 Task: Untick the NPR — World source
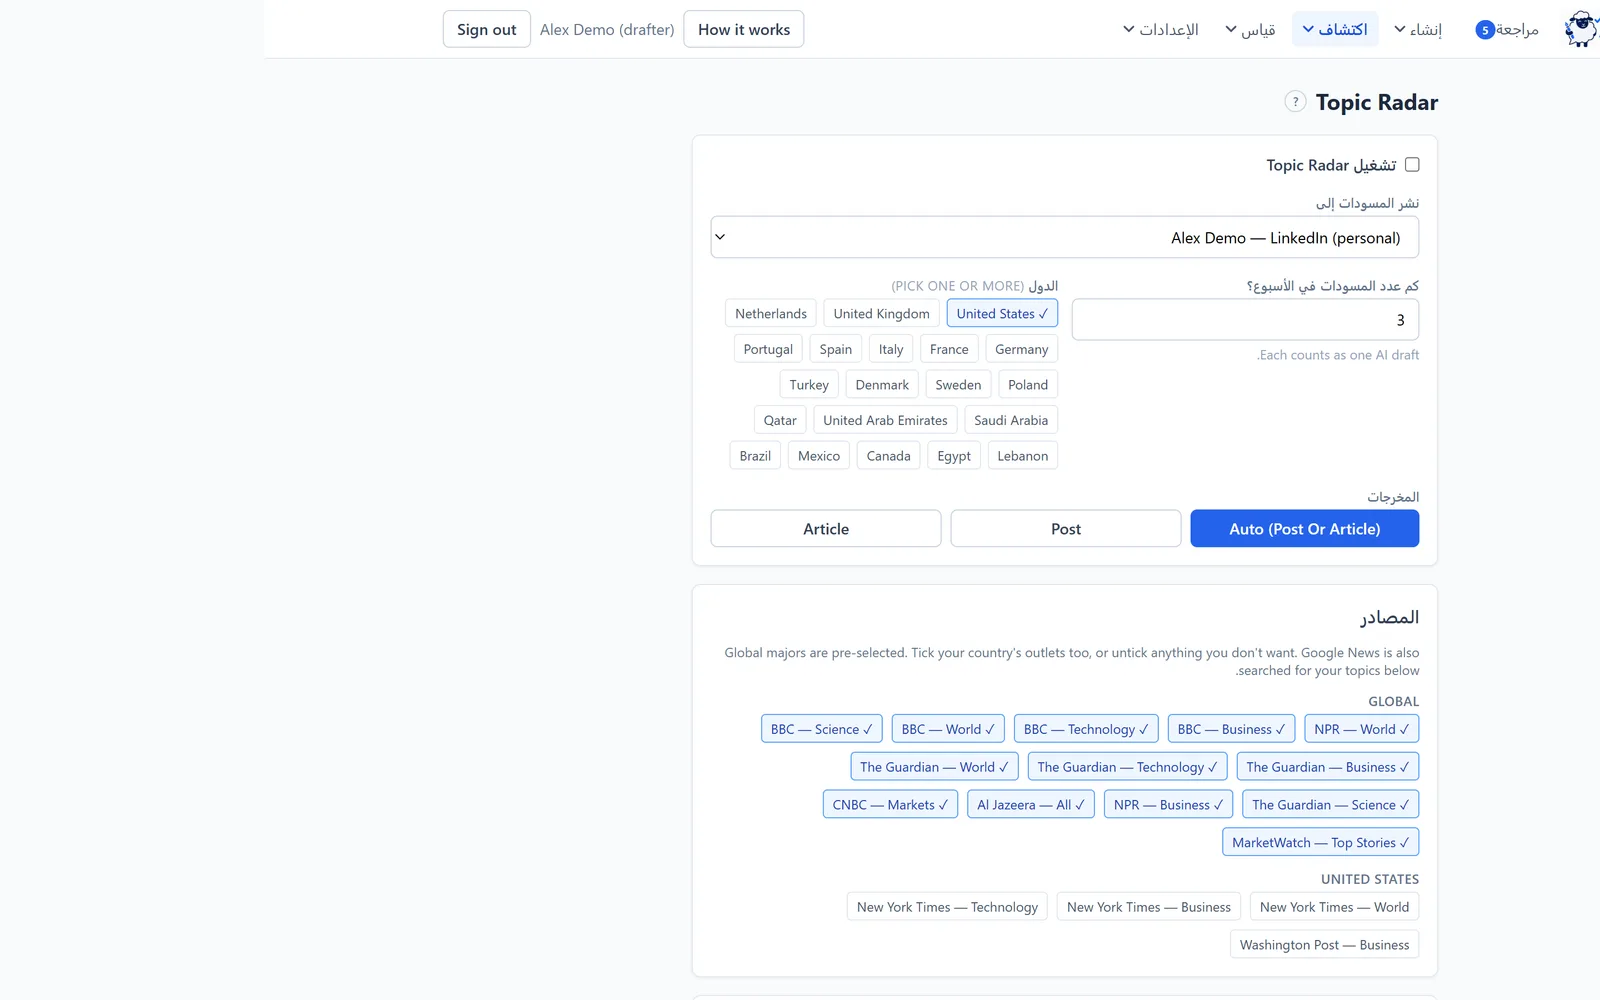coord(1361,729)
